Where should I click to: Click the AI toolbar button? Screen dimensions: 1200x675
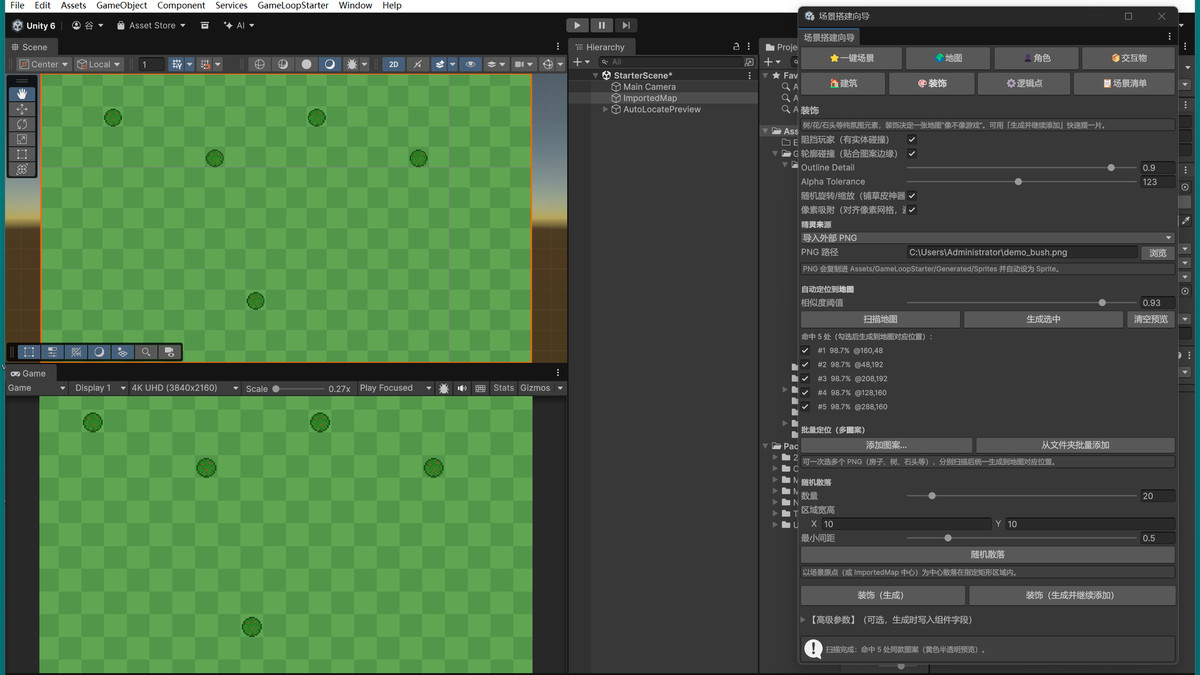point(239,25)
